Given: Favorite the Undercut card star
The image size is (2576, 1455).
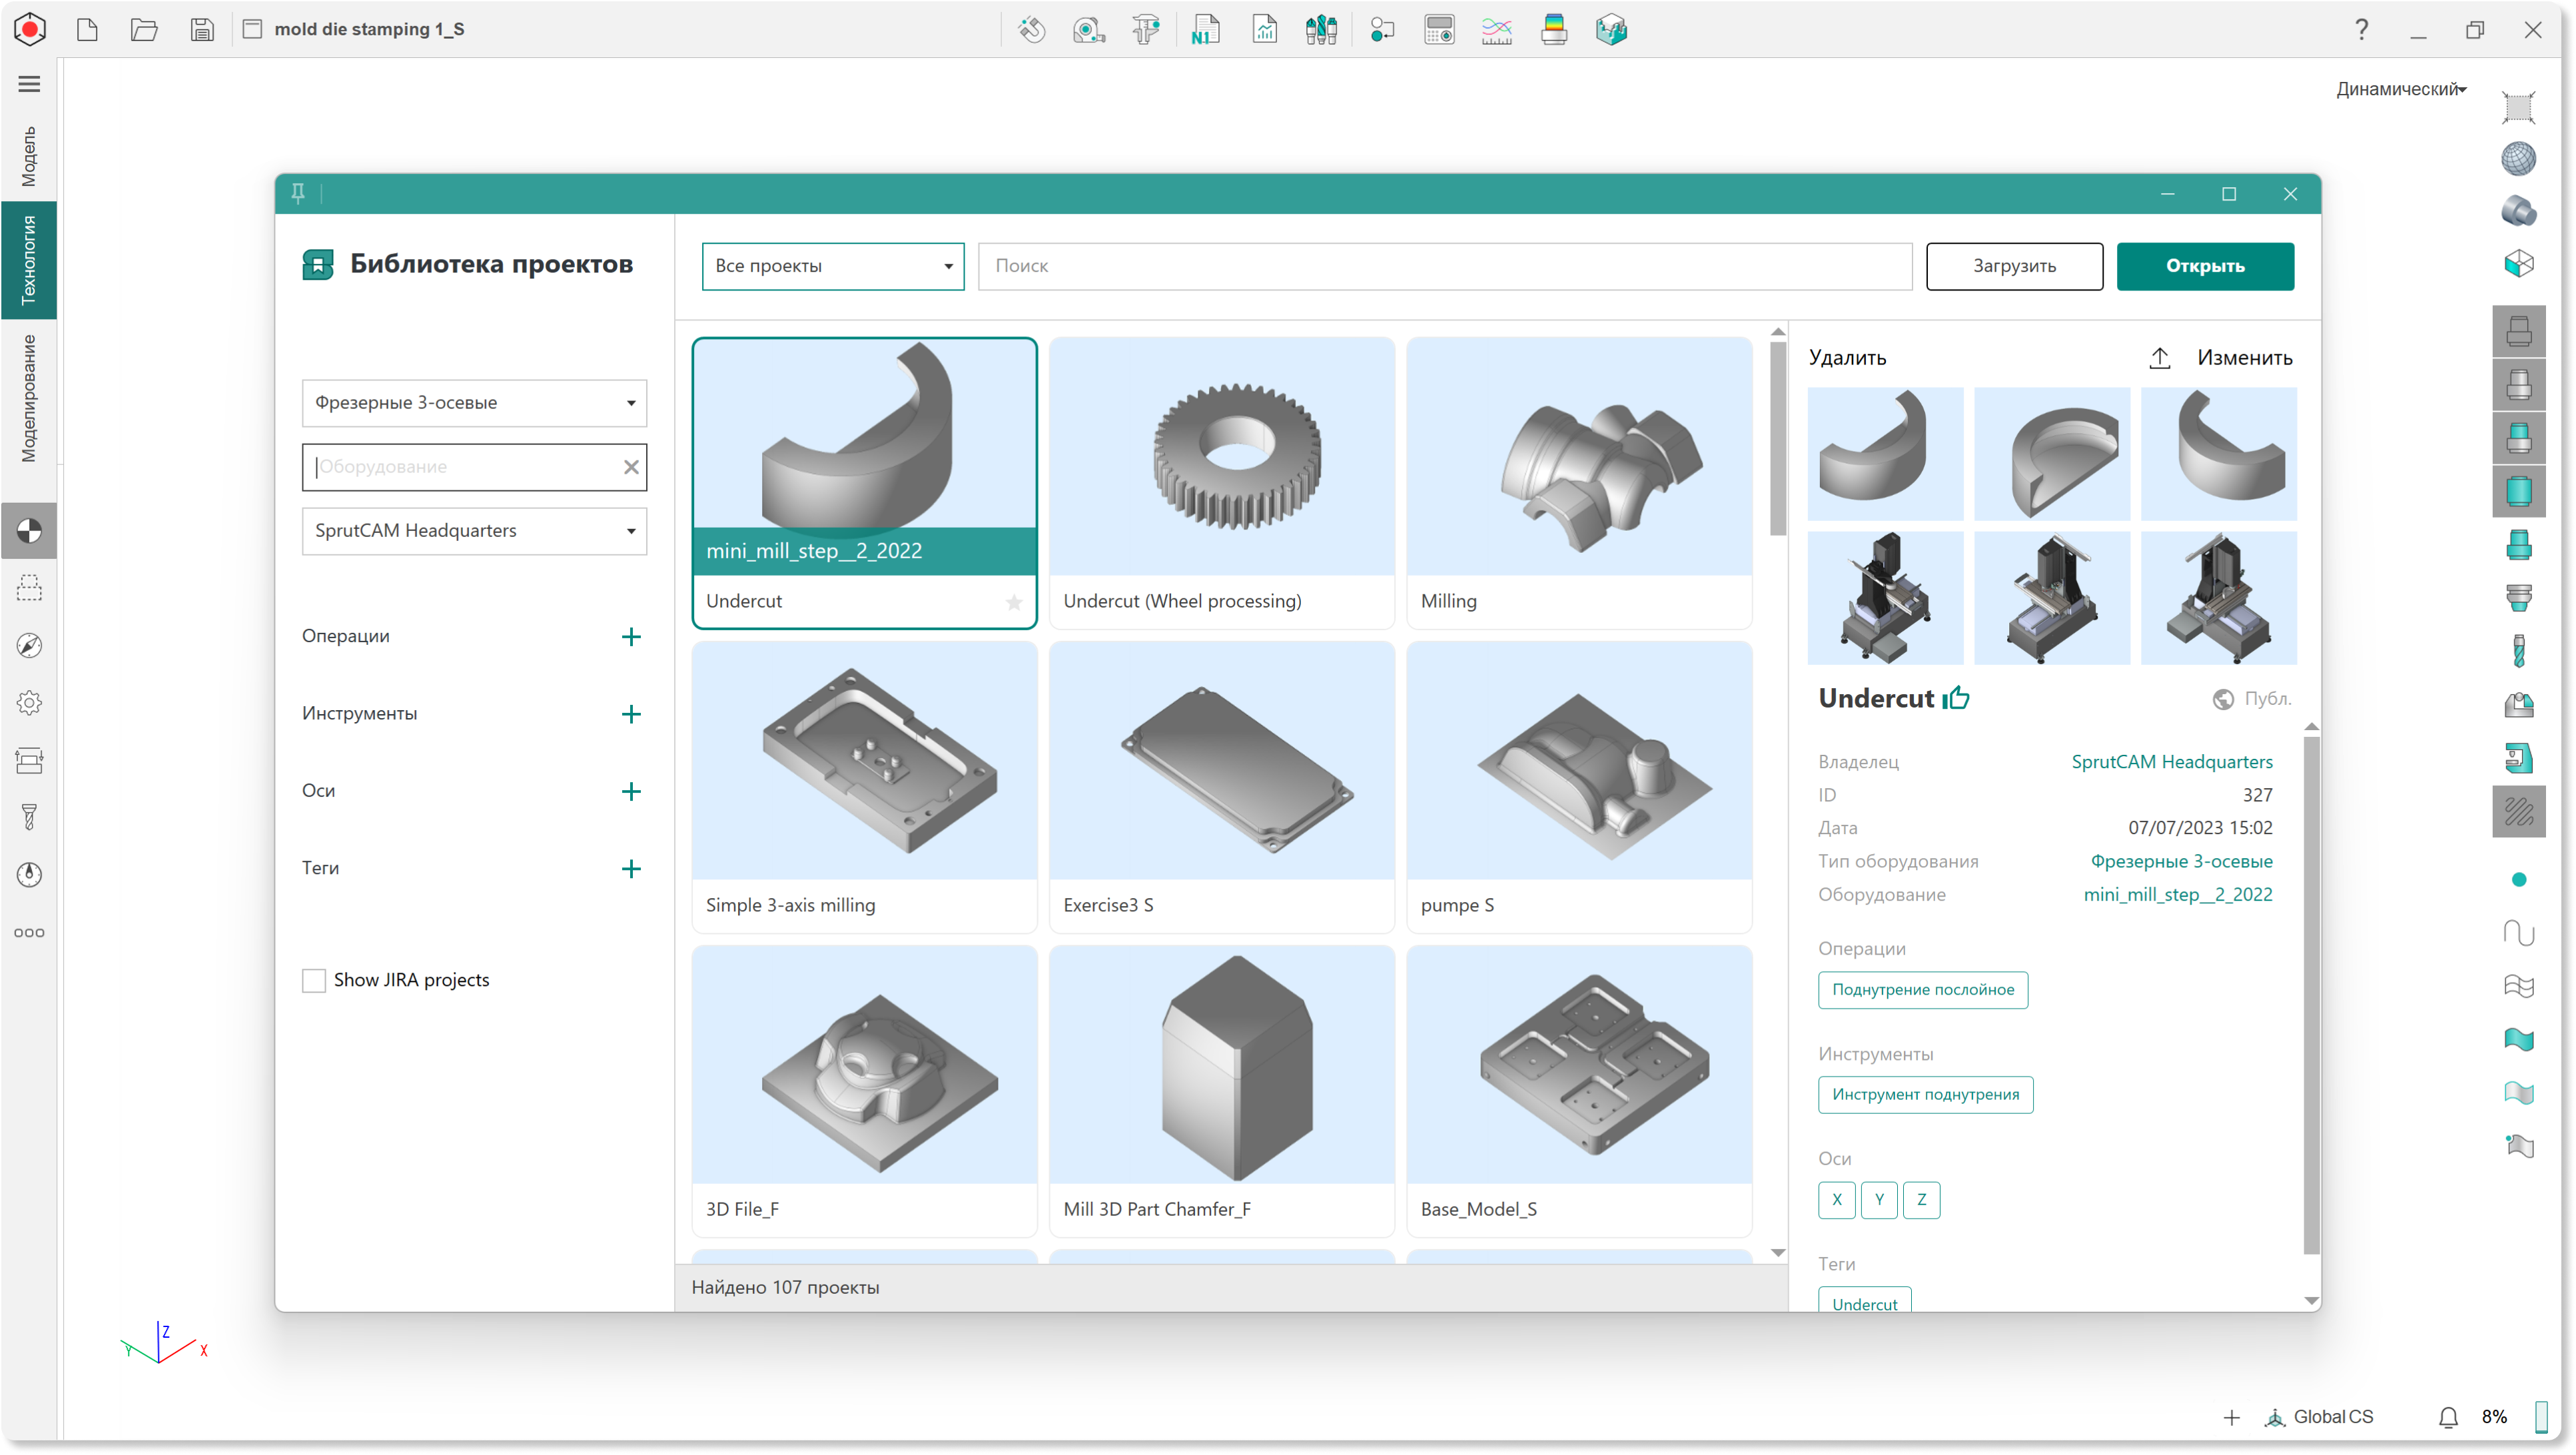Looking at the screenshot, I should (x=1014, y=602).
